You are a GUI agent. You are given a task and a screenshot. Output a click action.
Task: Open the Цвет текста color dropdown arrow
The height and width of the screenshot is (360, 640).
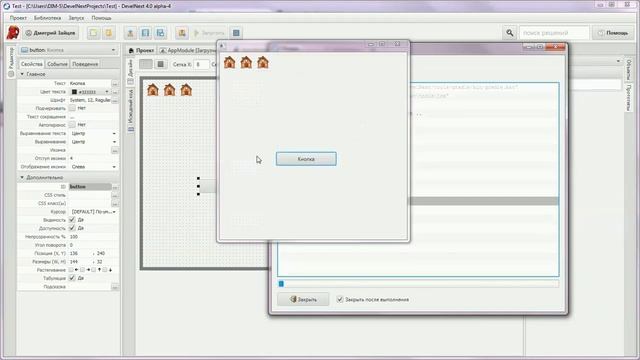(107, 92)
